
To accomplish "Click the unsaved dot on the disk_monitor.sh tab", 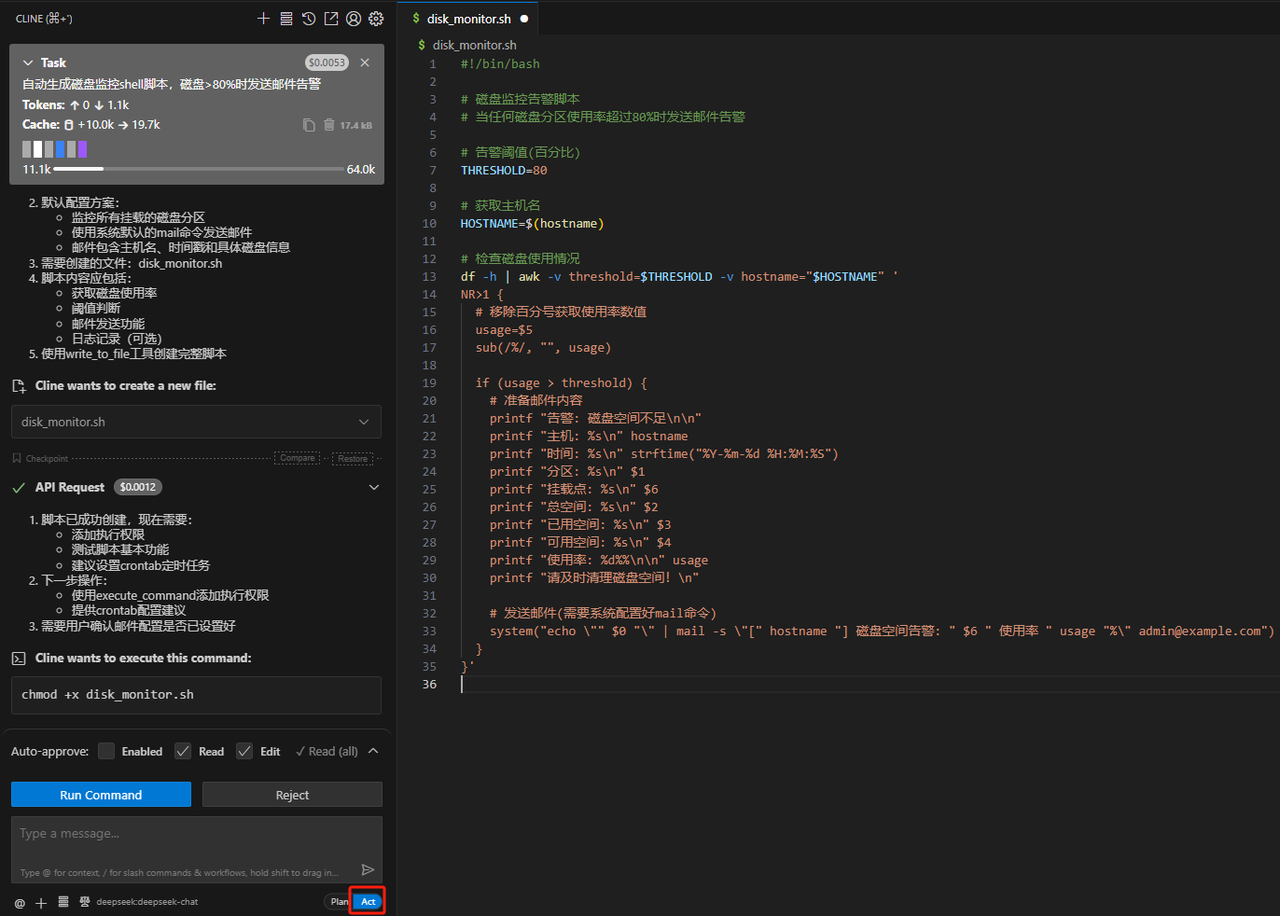I will [x=524, y=19].
